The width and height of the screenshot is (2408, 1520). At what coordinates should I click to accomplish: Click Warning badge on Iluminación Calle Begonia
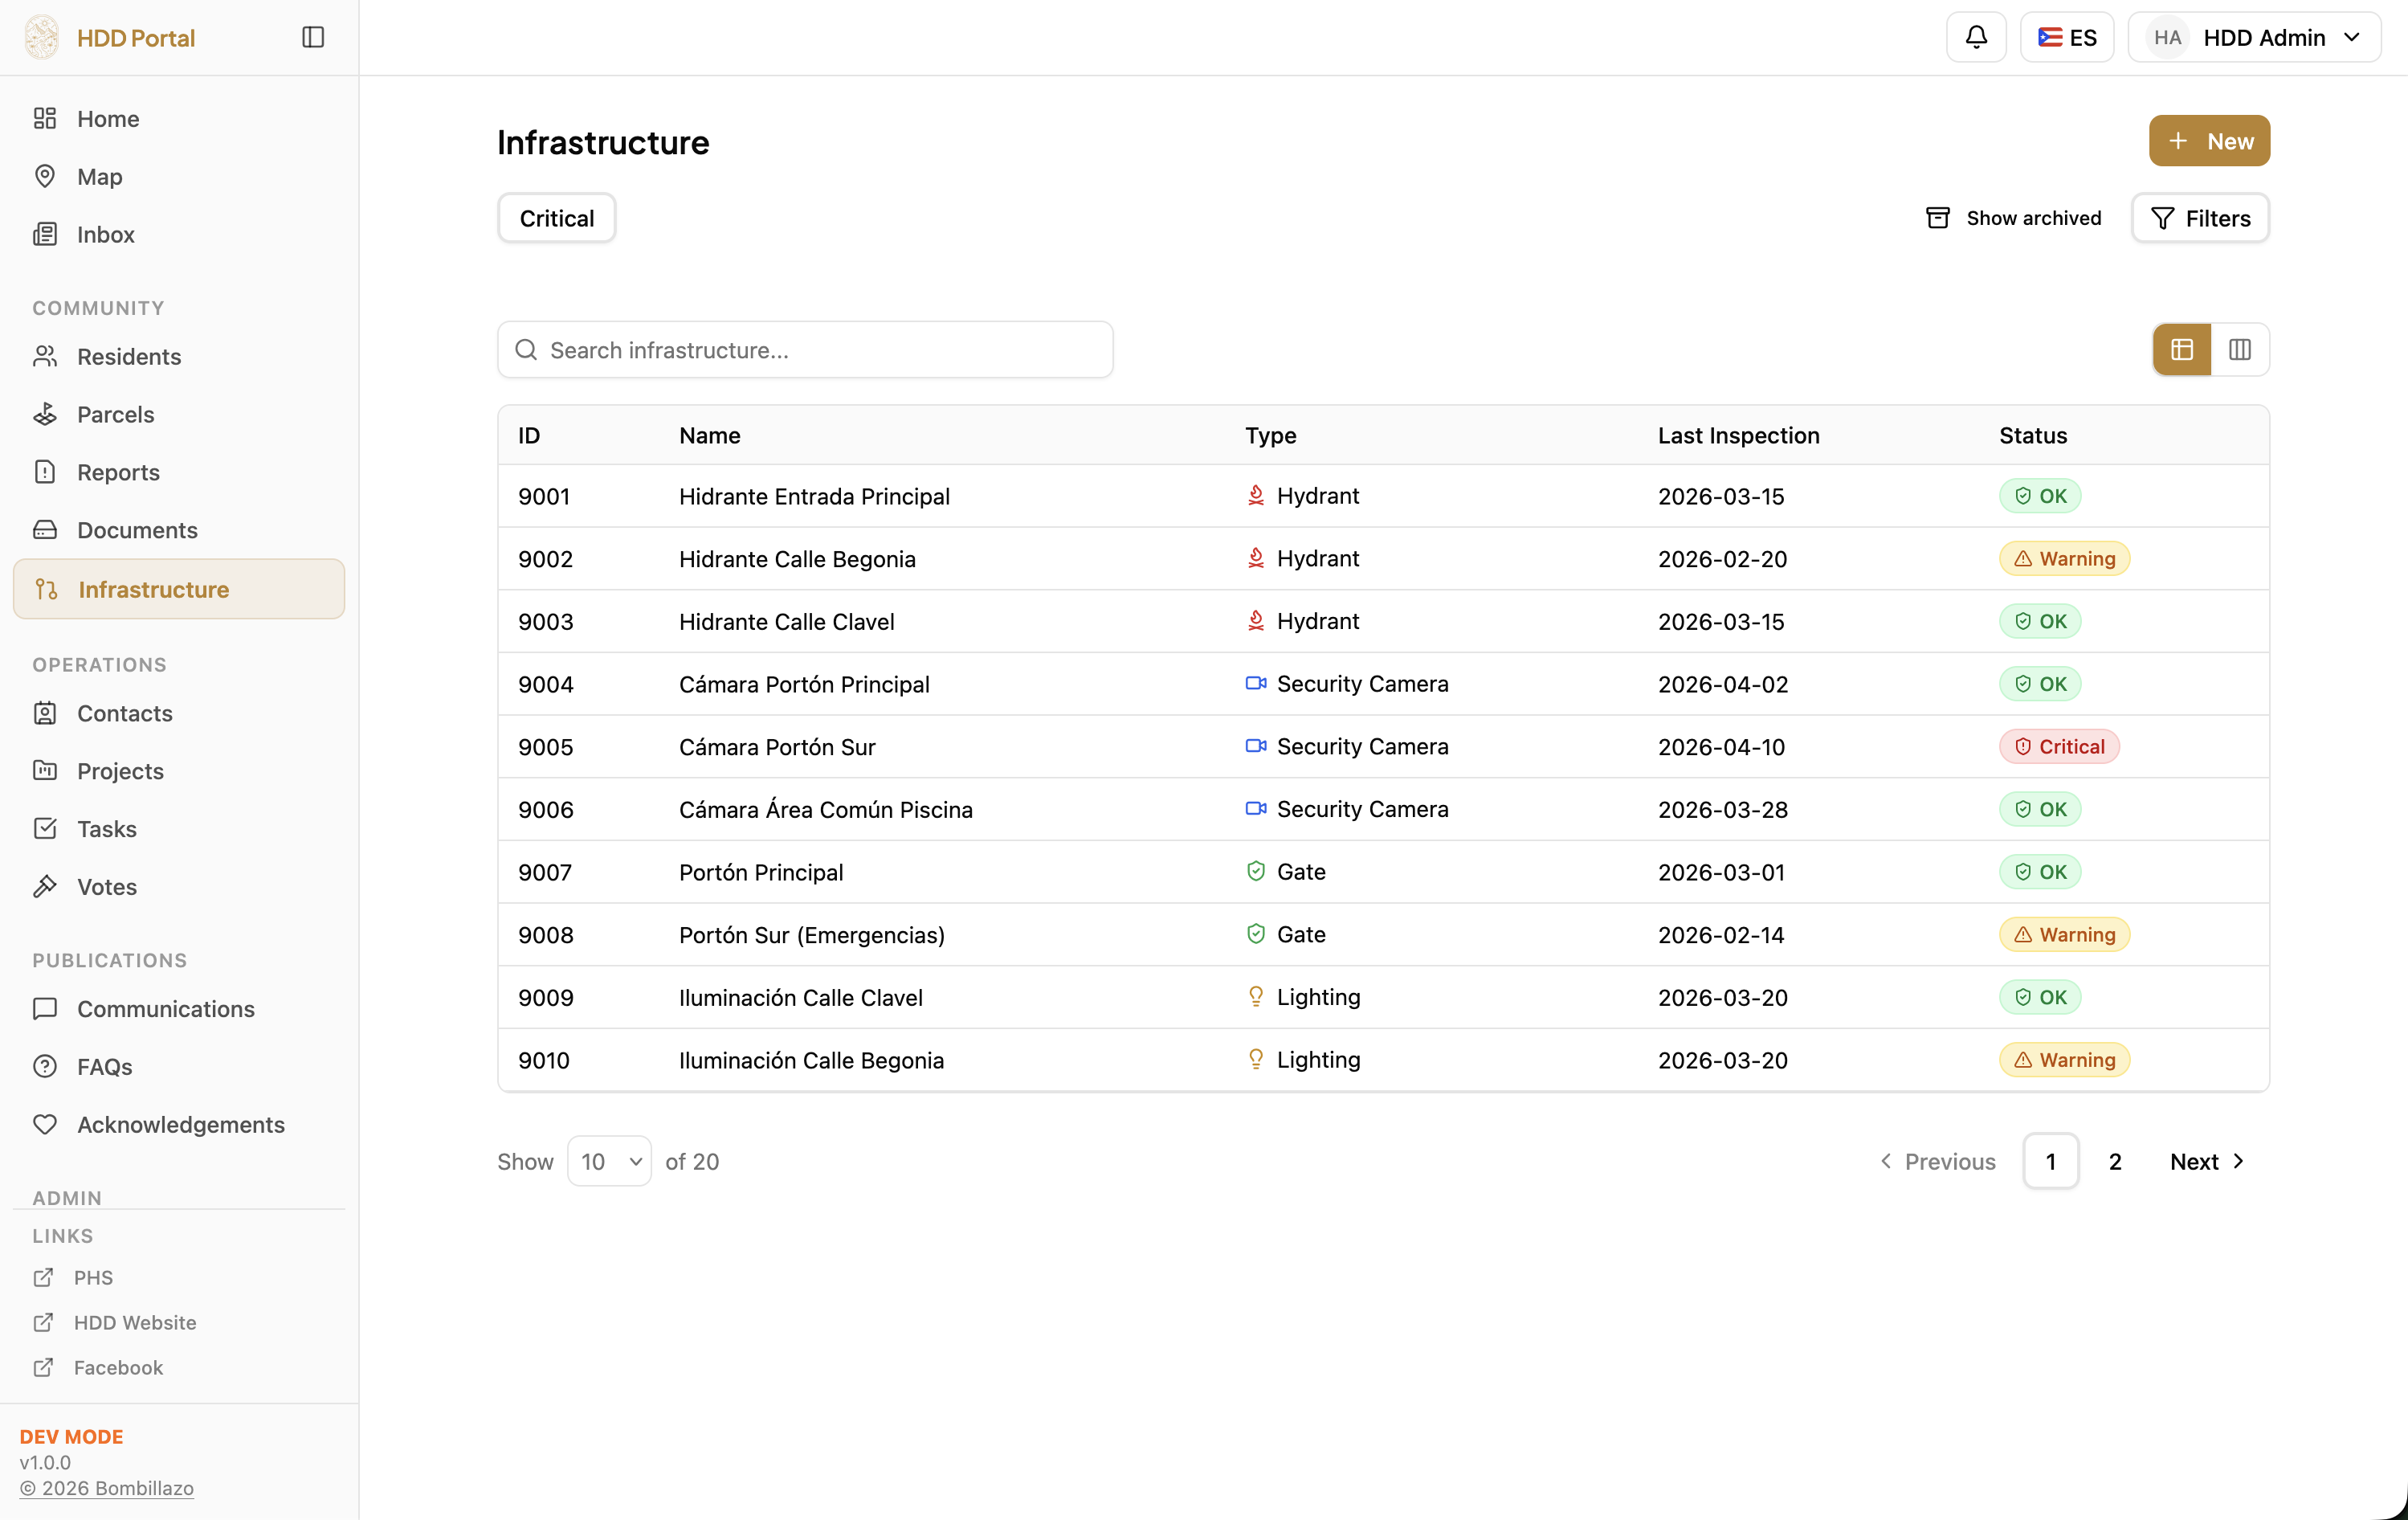(x=2065, y=1060)
